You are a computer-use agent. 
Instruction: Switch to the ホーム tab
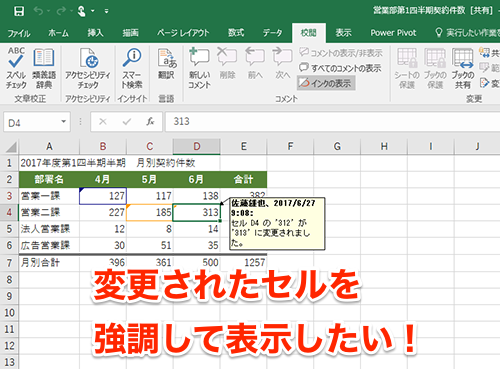pos(58,33)
